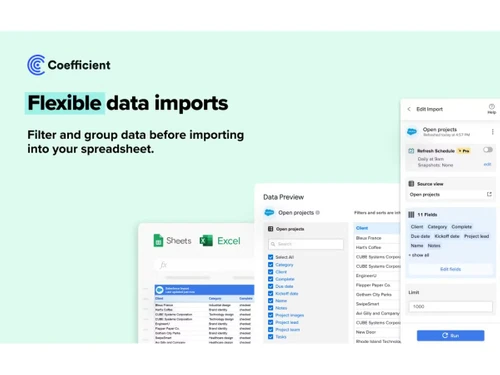The height and width of the screenshot is (375, 500).
Task: Click the Client column header in Data Preview
Action: coord(377,228)
